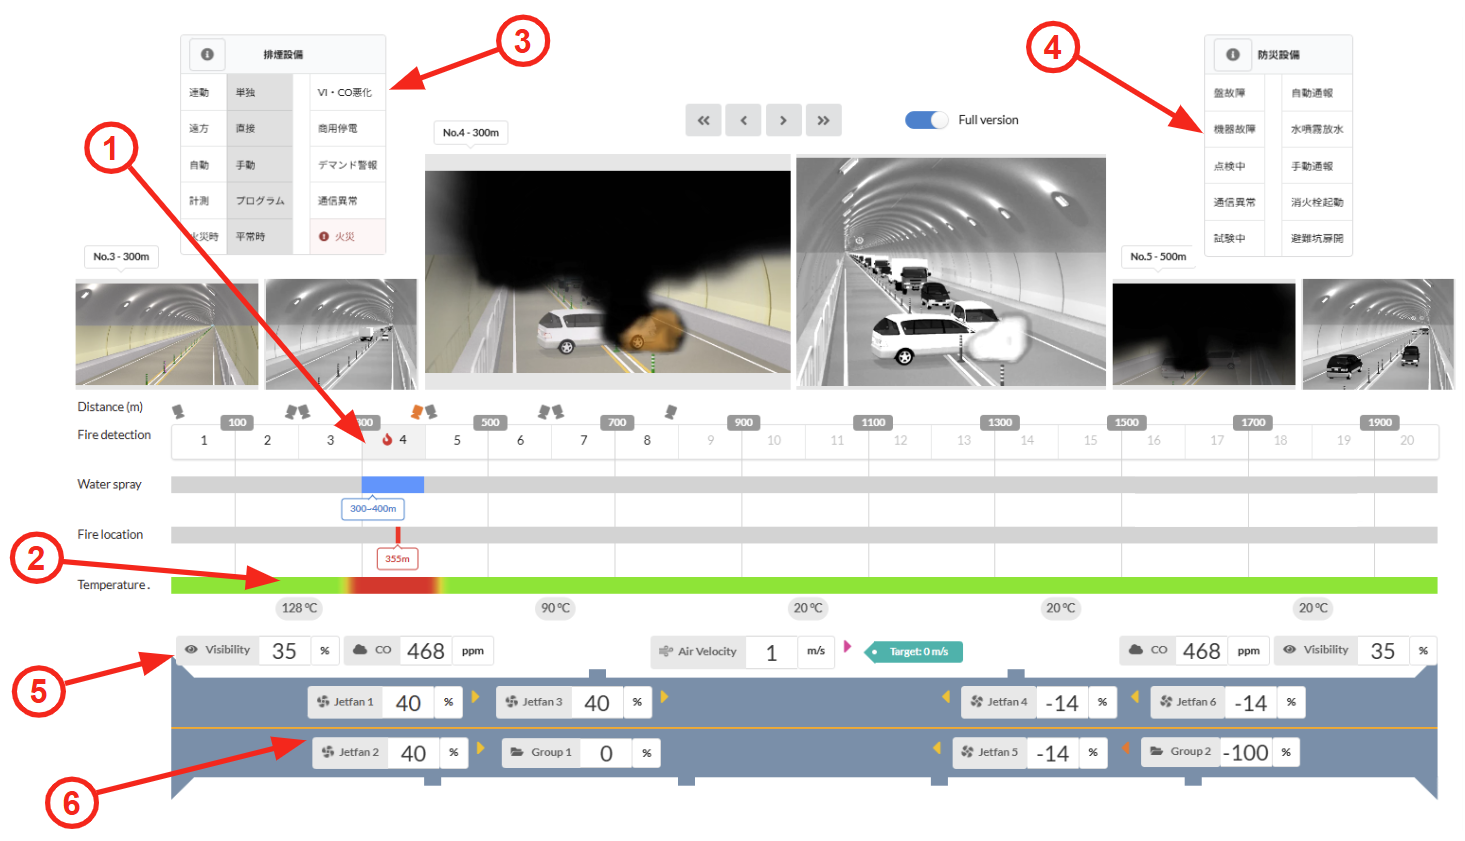Select プログラム mode

[260, 201]
